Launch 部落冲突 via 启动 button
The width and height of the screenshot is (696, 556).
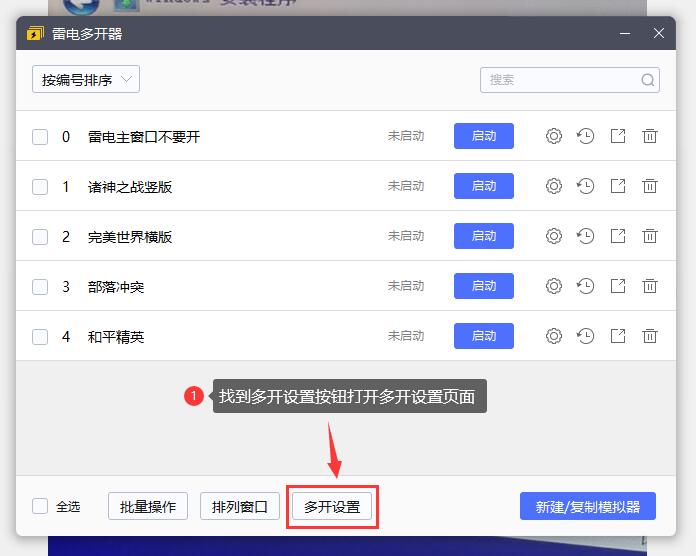coord(484,286)
